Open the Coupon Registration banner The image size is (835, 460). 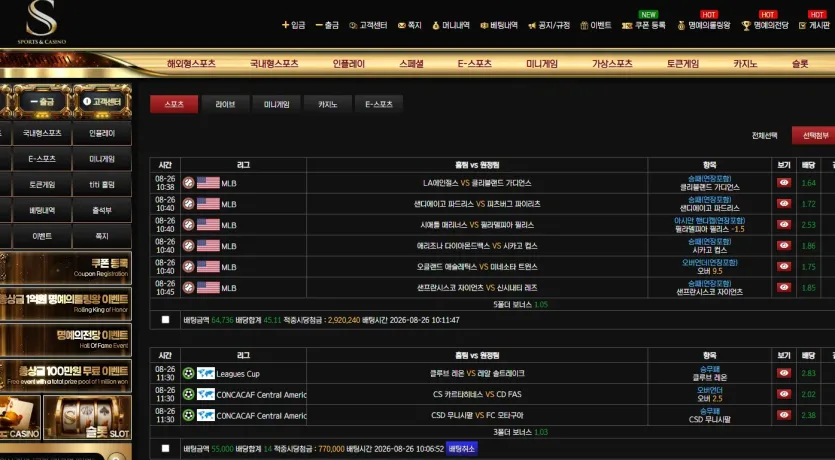(66, 268)
